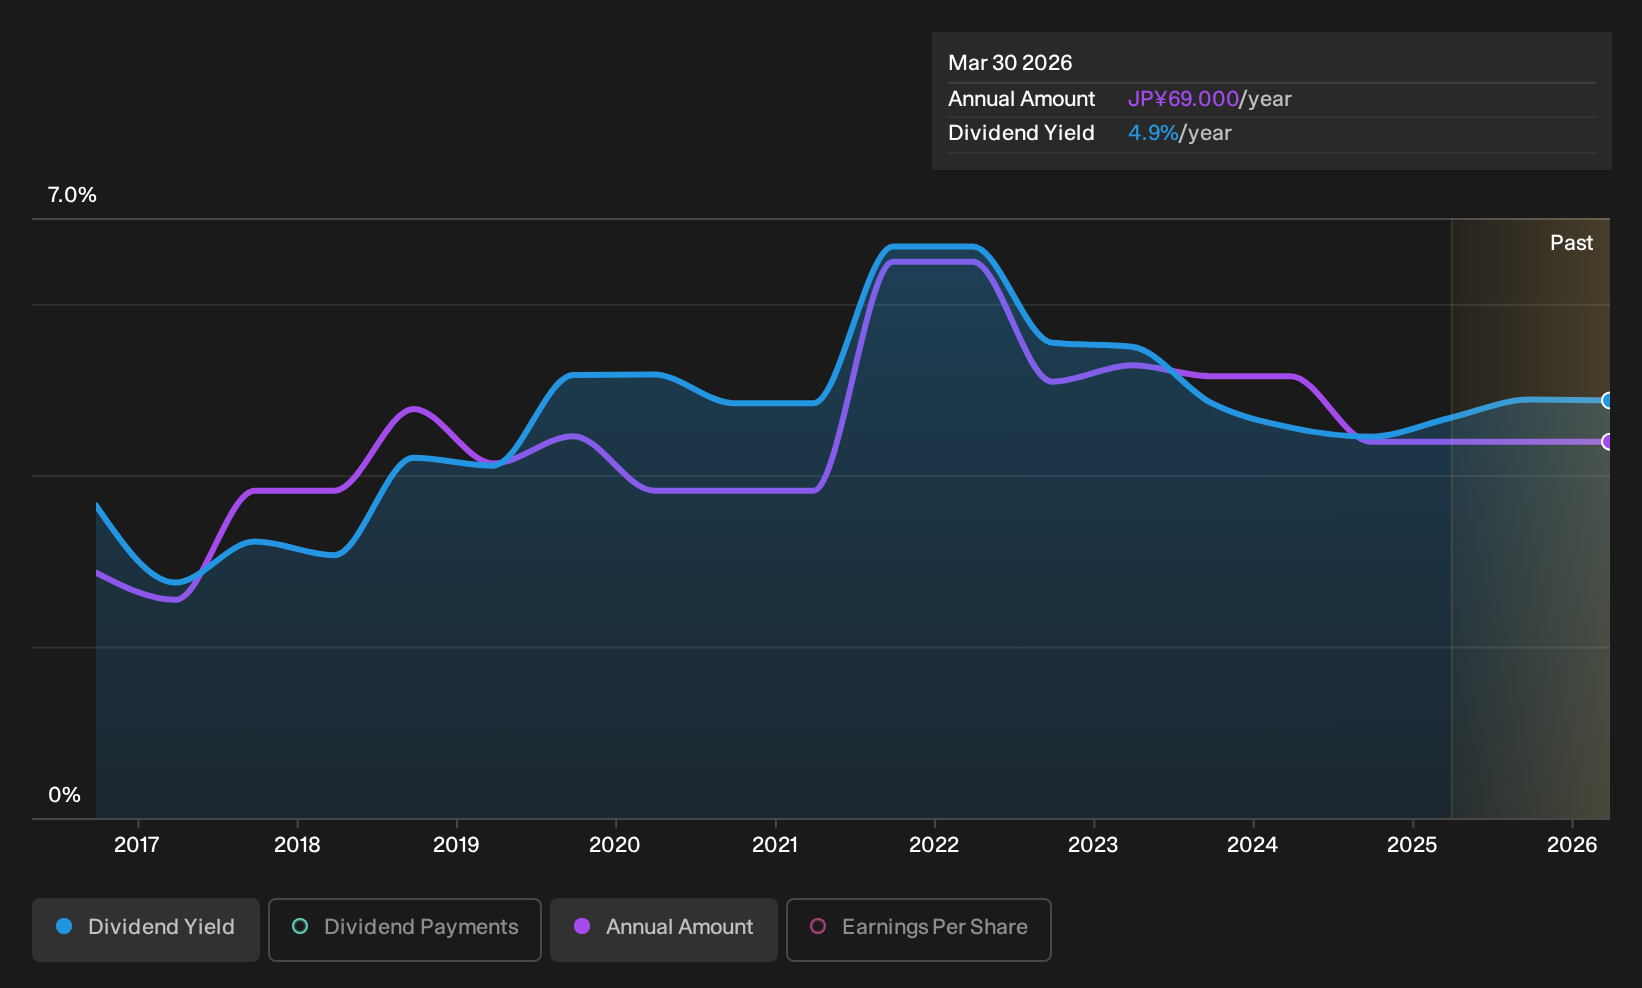Click the purple Annual Amount legend dot

tap(582, 927)
